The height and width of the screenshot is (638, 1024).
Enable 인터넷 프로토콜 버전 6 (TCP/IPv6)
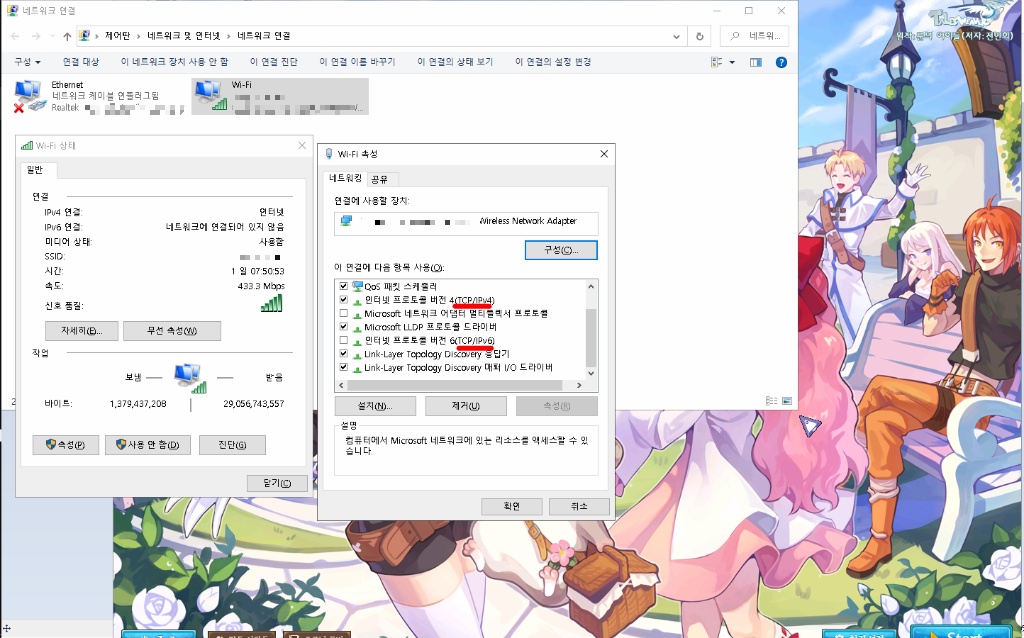344,340
